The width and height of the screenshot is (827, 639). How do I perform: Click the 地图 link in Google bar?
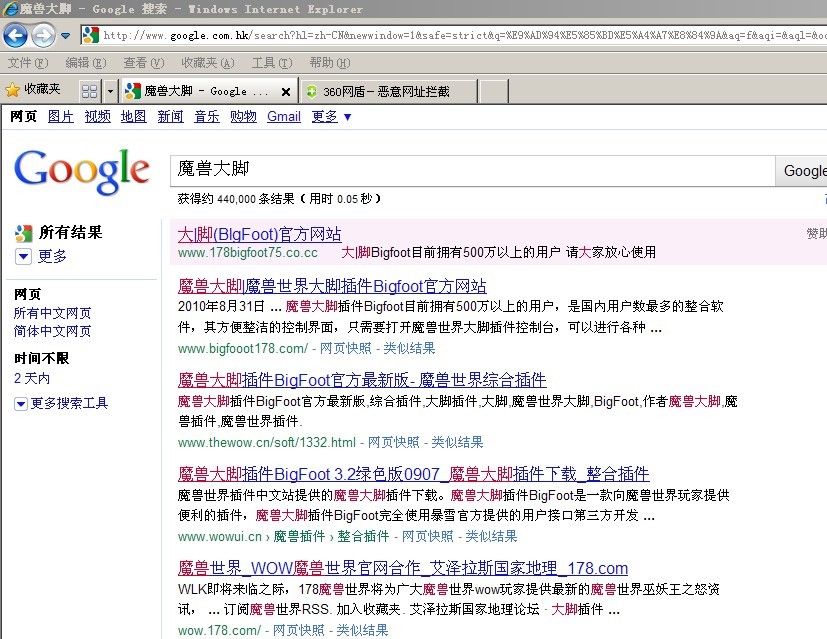click(x=133, y=116)
